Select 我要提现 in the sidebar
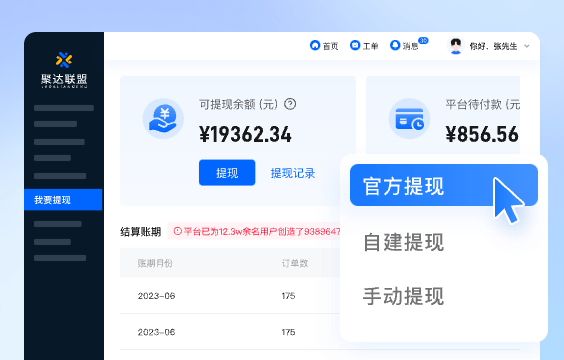The height and width of the screenshot is (360, 564). tap(63, 200)
